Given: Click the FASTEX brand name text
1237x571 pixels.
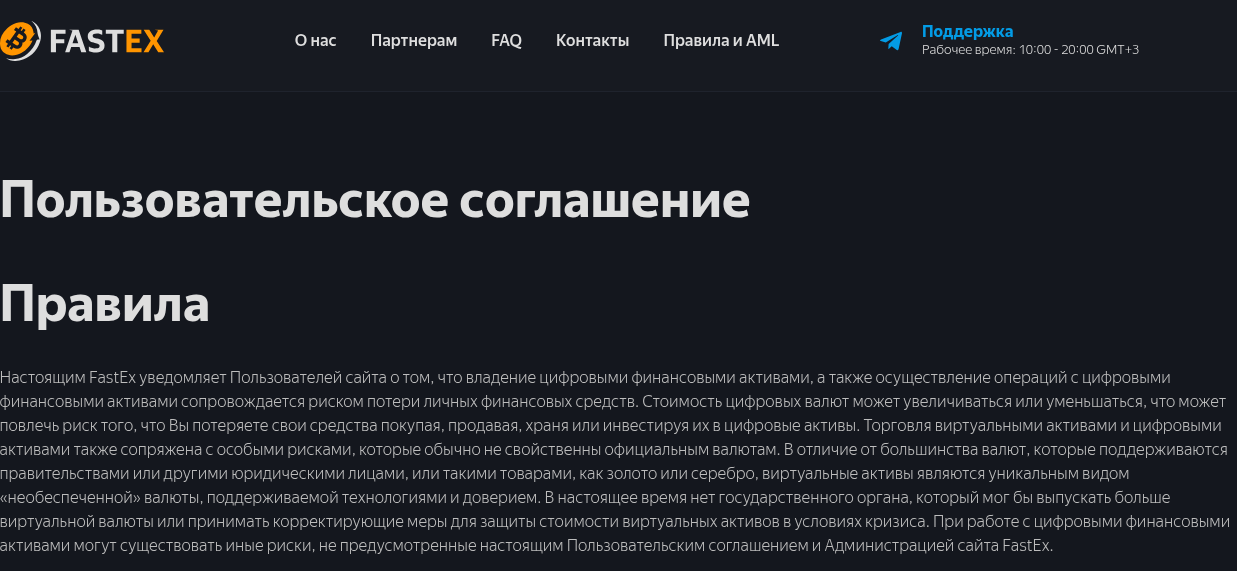Looking at the screenshot, I should point(106,41).
